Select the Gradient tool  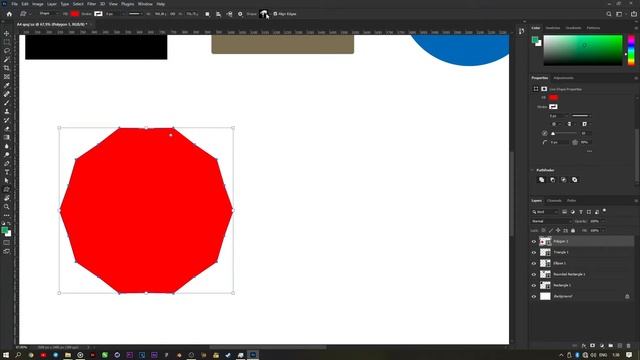click(7, 138)
